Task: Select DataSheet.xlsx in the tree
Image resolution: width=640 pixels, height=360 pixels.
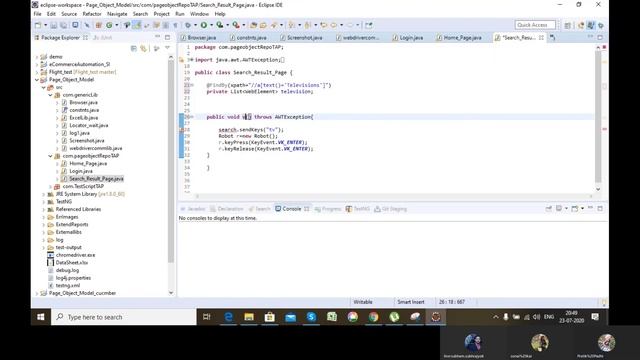Action: tap(72, 263)
